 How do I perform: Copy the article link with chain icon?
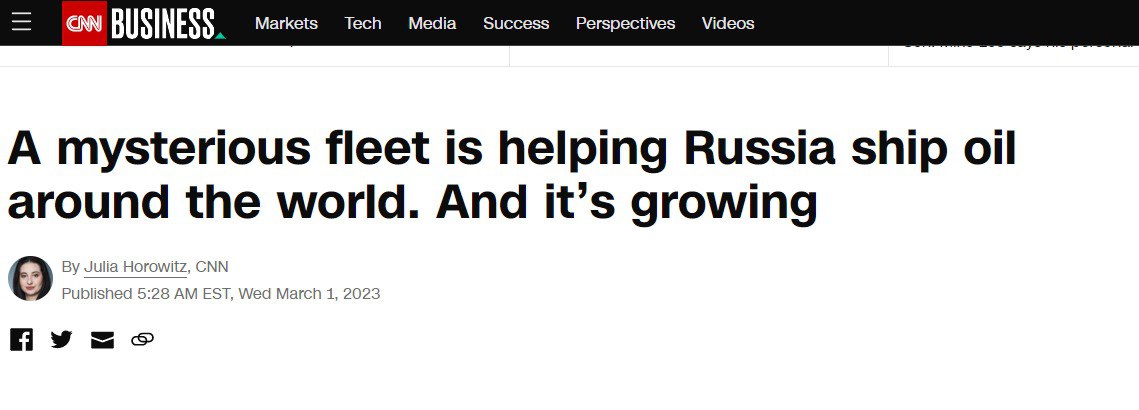[142, 340]
